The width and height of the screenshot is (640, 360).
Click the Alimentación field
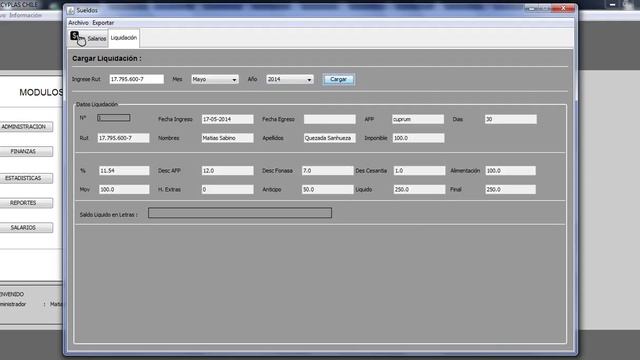click(510, 171)
